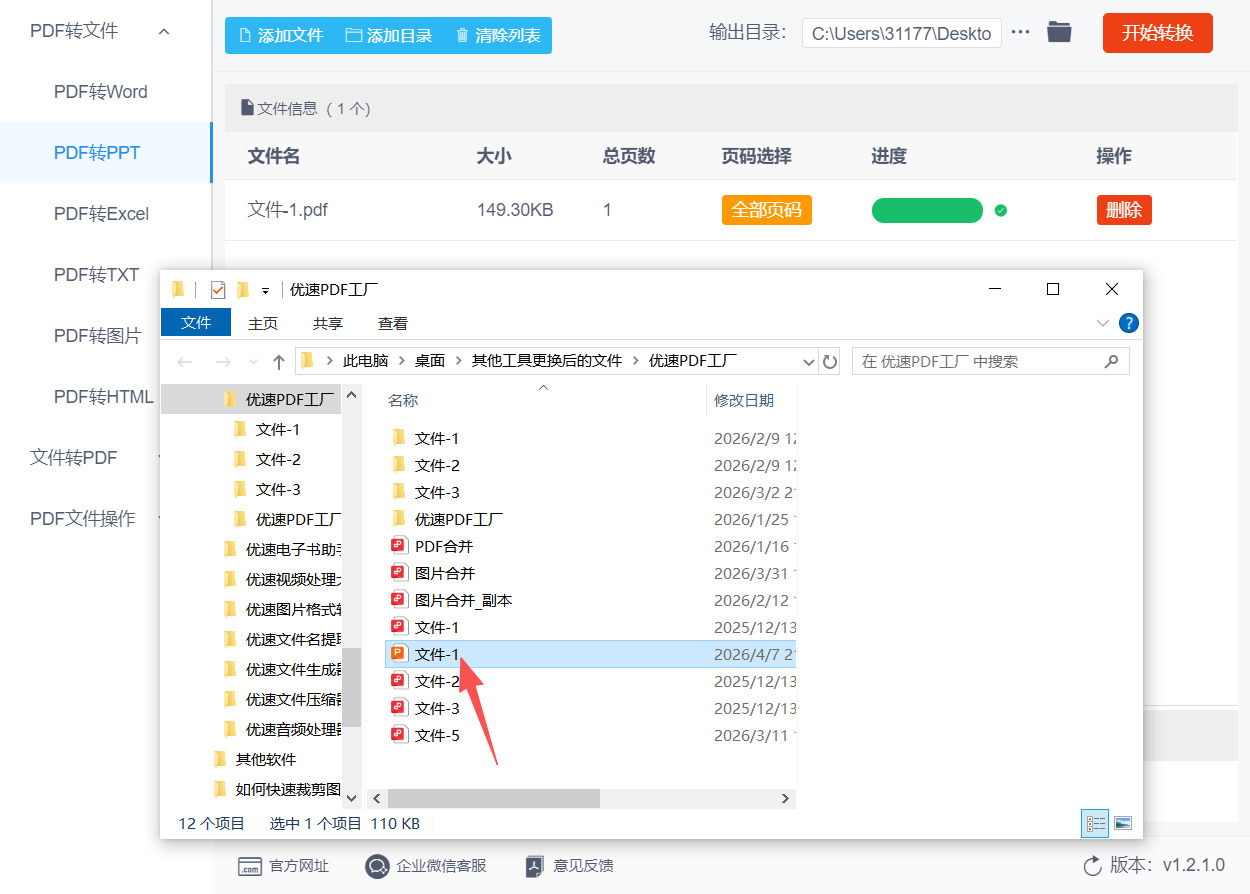Collapse the PDF转文件 sidebar section
The image size is (1250, 894).
click(x=164, y=31)
